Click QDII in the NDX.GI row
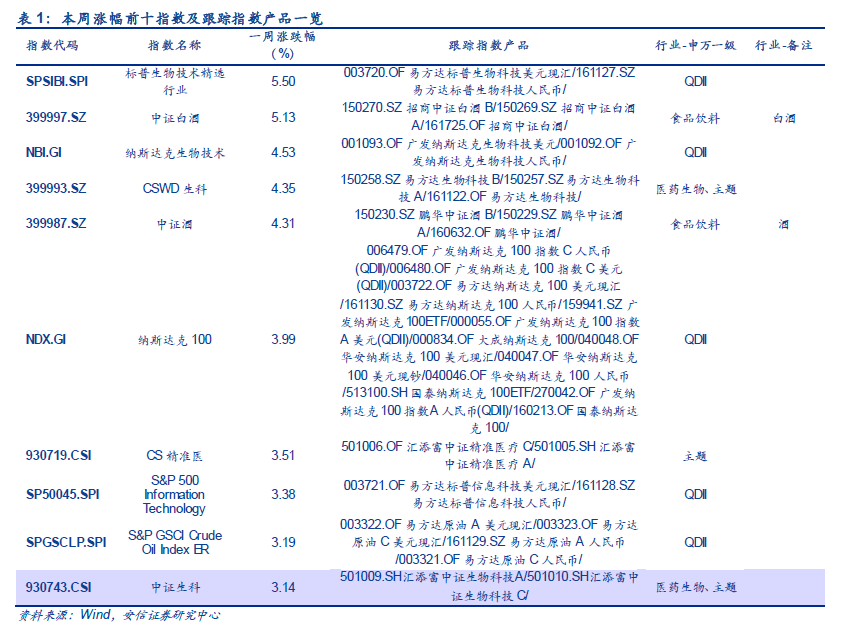843x633 pixels. [x=695, y=339]
